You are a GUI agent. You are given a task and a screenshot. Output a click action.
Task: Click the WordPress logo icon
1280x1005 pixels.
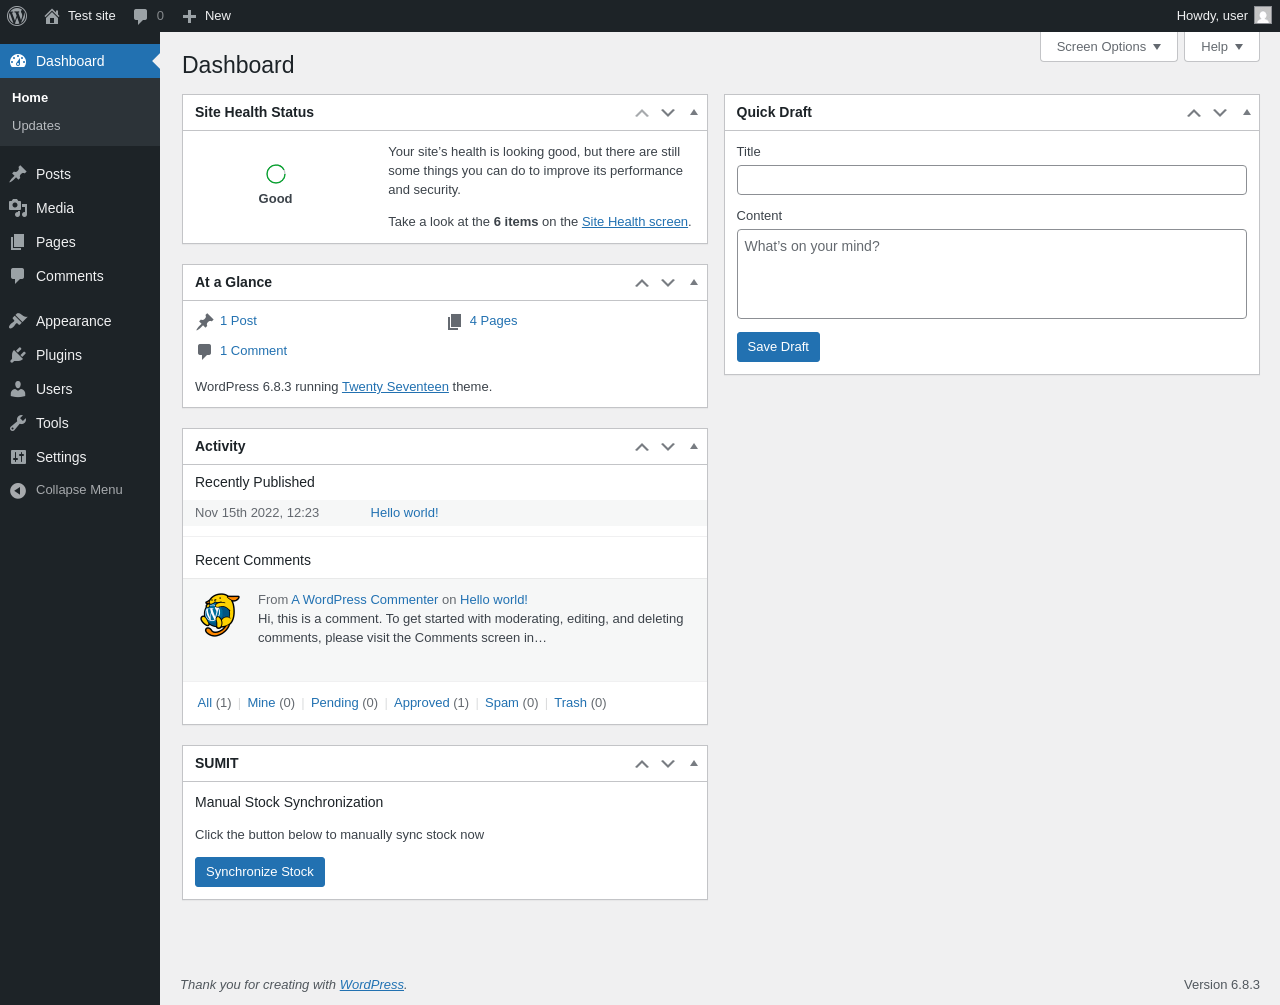click(x=17, y=16)
